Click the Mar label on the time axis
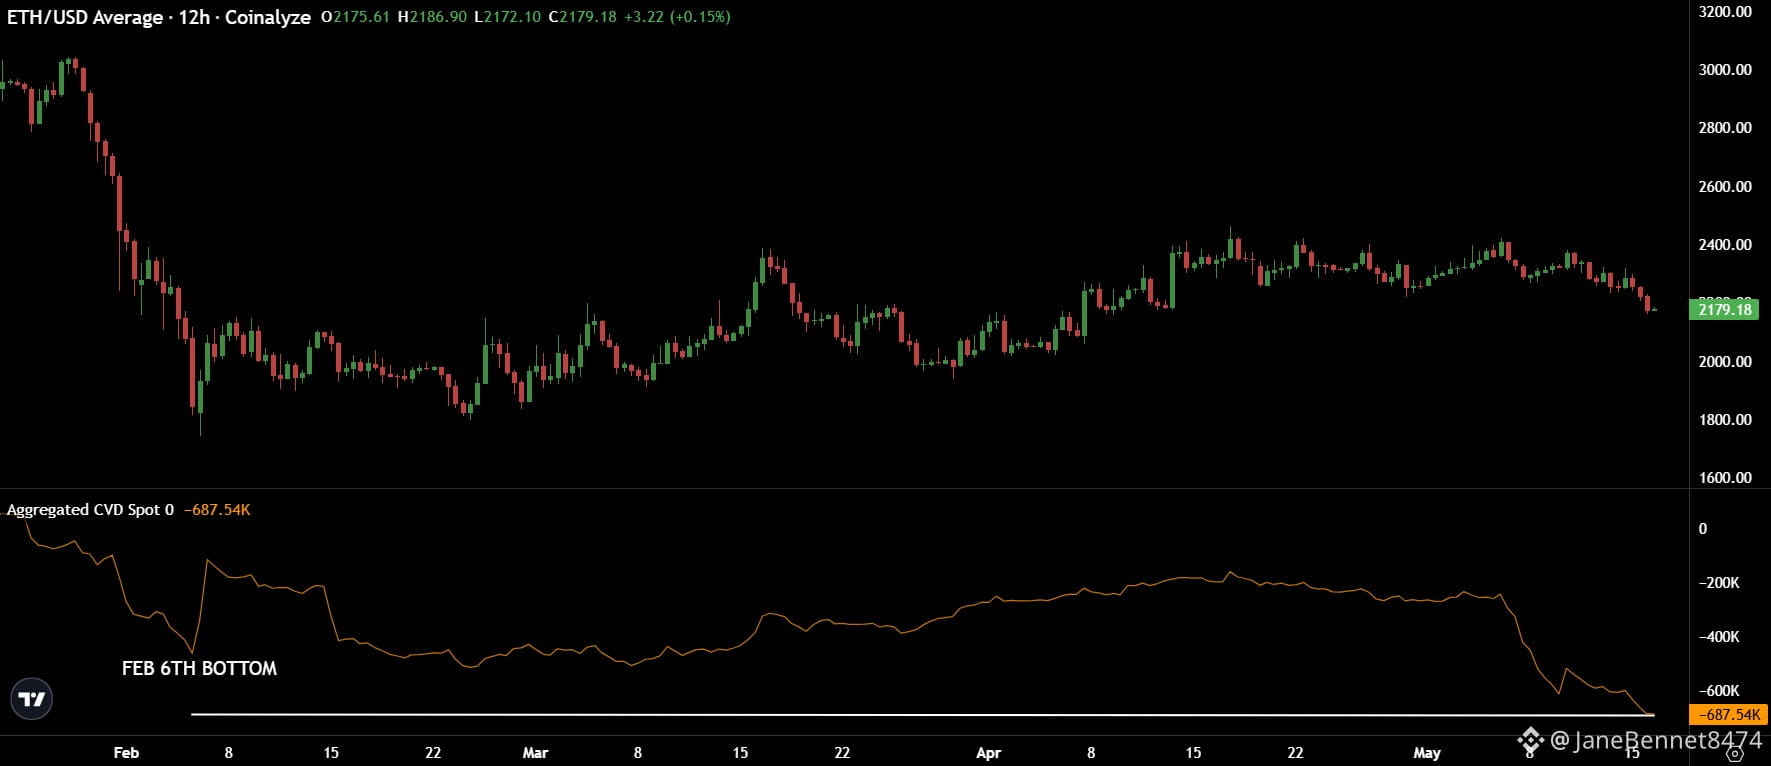This screenshot has width=1771, height=766. point(535,752)
